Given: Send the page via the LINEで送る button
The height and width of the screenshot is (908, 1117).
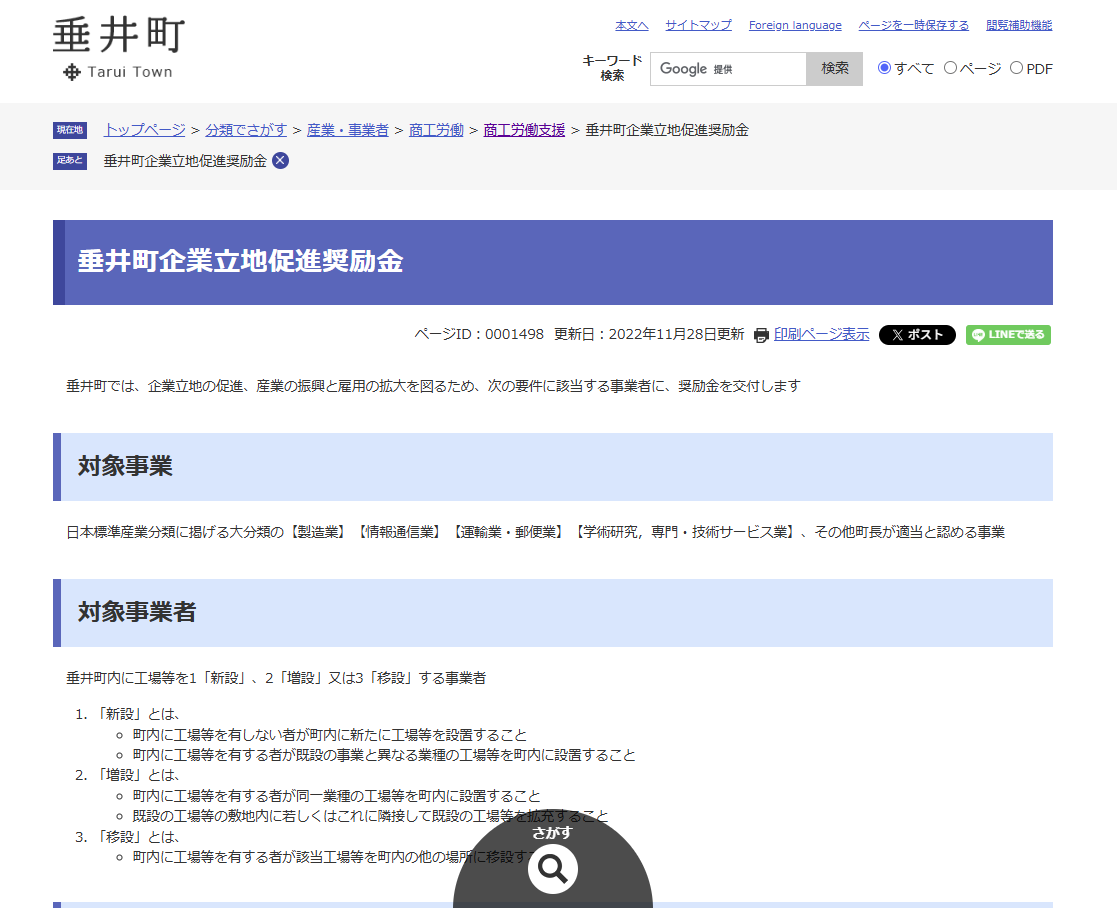Looking at the screenshot, I should 1008,335.
